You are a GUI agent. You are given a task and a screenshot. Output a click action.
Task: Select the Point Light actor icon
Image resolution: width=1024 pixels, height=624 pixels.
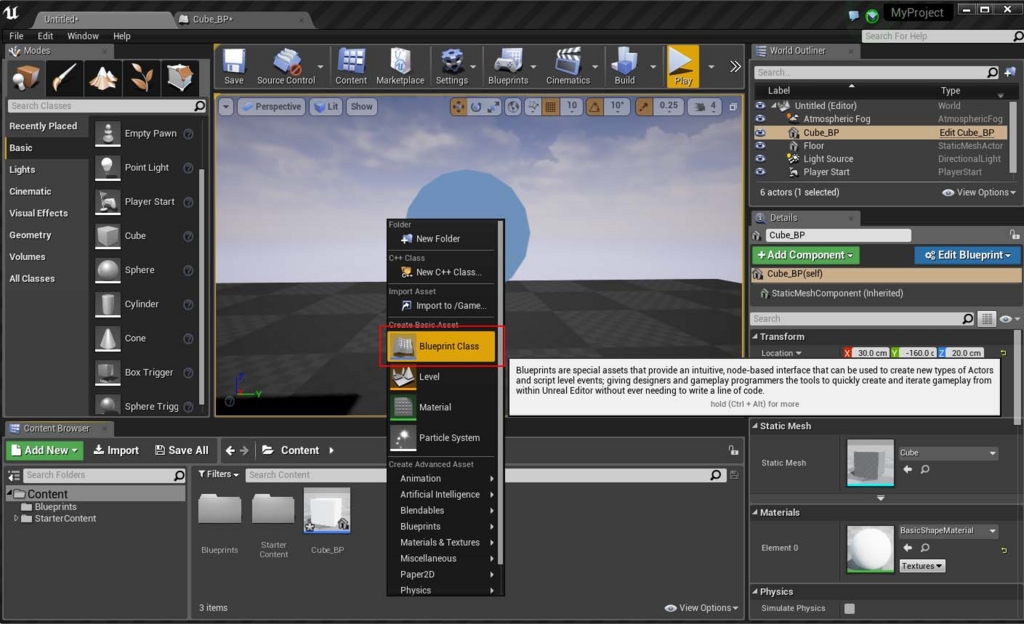click(x=108, y=168)
